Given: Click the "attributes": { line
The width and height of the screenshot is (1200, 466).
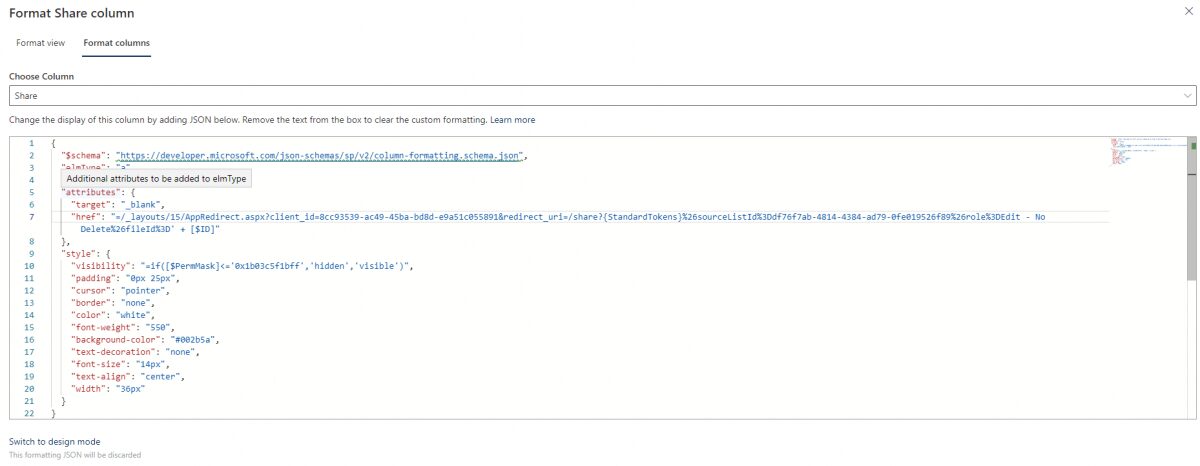Looking at the screenshot, I should (98, 191).
